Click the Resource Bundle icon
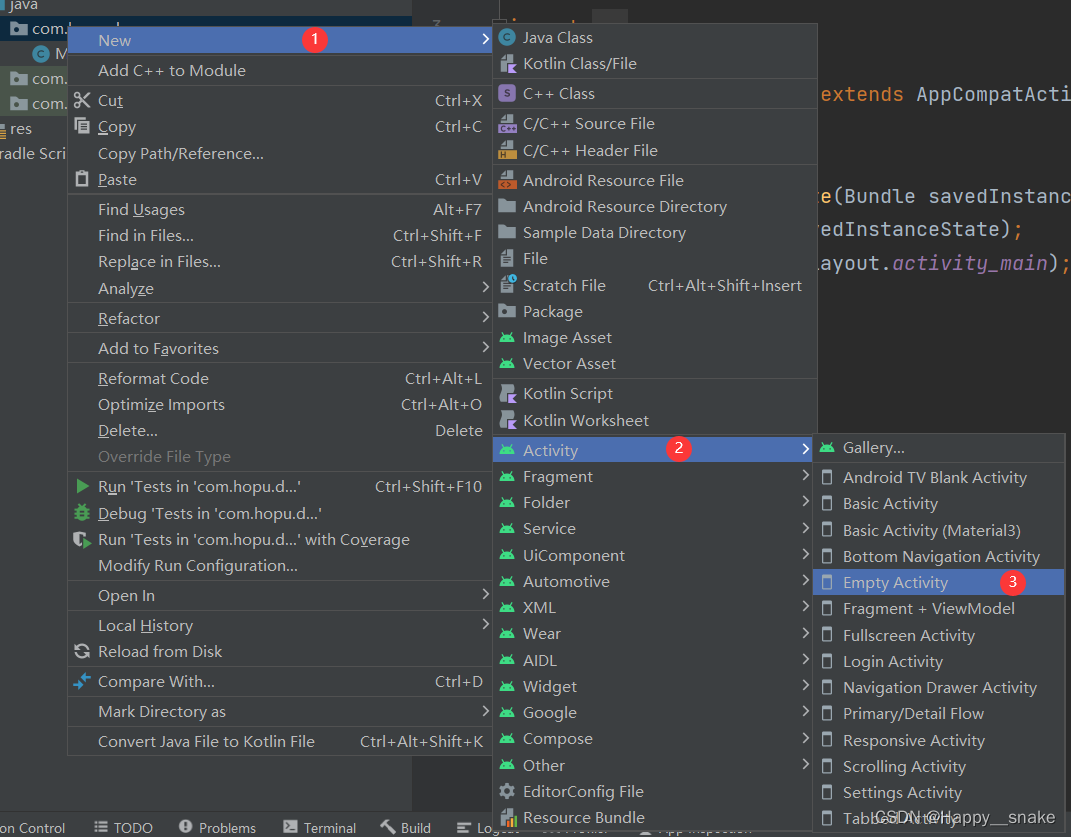This screenshot has width=1071, height=837. point(507,817)
